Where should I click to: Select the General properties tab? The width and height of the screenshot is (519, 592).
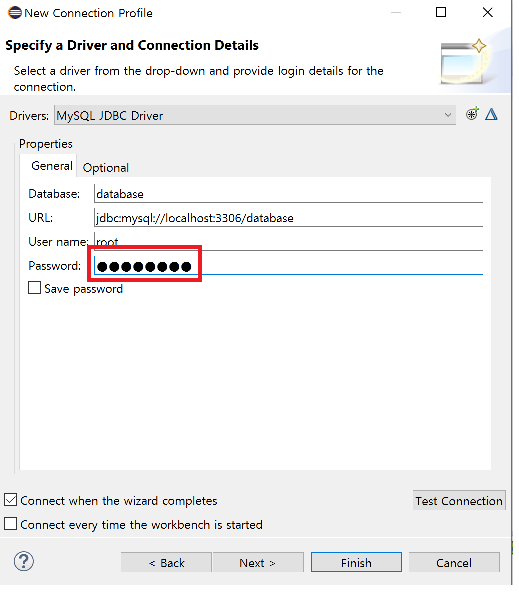click(52, 166)
